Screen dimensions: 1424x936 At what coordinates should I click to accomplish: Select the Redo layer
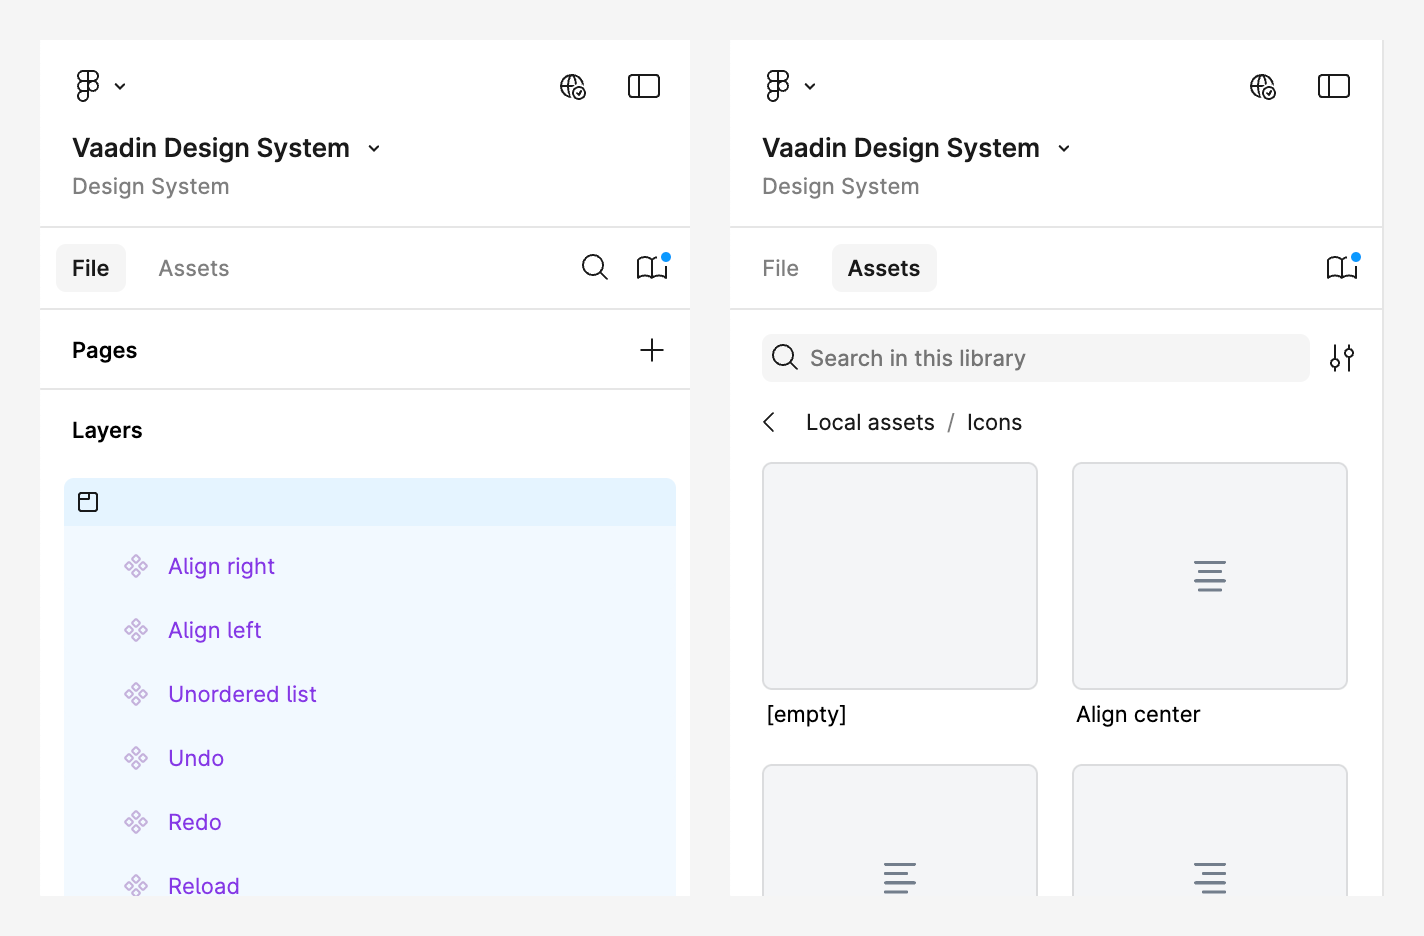195,822
